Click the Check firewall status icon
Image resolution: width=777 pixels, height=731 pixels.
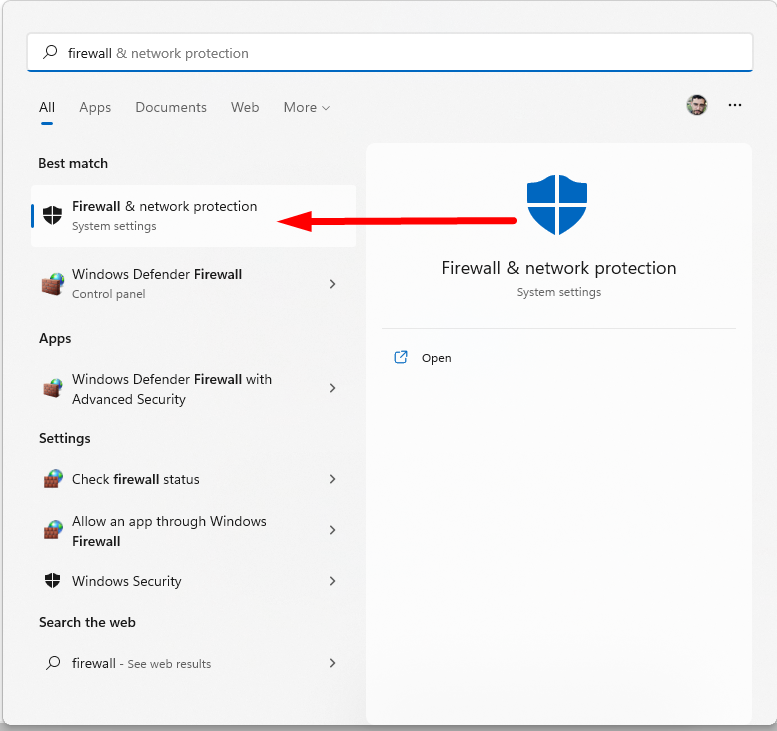[x=53, y=479]
